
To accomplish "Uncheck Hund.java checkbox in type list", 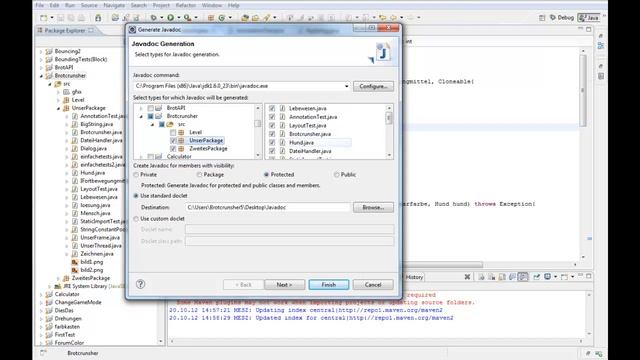I will [272, 142].
